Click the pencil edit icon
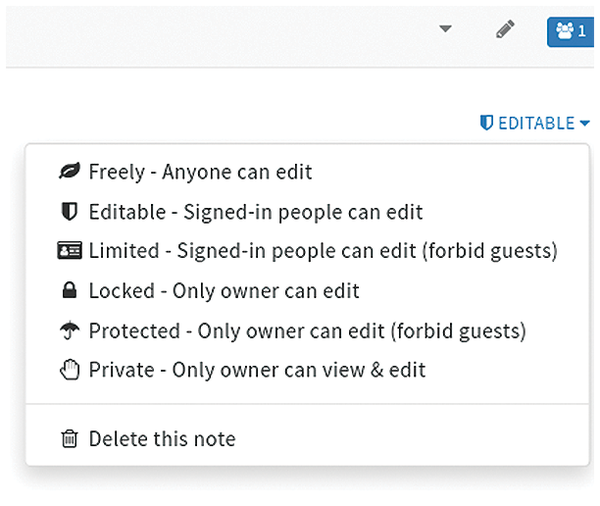Viewport: 600px width, 506px height. pyautogui.click(x=505, y=29)
